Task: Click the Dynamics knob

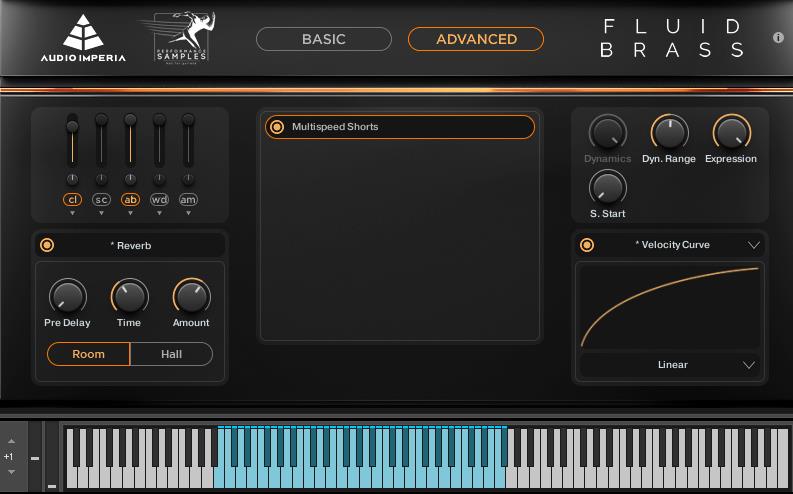Action: click(x=608, y=133)
